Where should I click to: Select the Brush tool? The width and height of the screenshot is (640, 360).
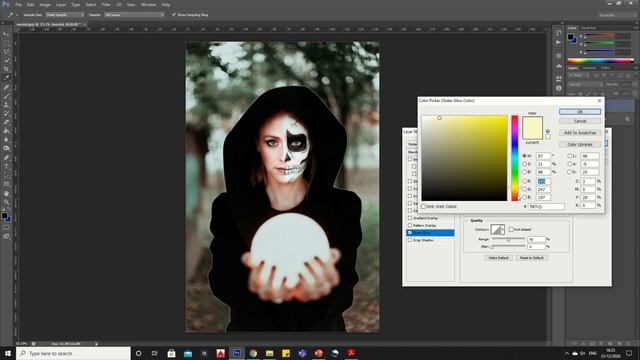coord(6,96)
